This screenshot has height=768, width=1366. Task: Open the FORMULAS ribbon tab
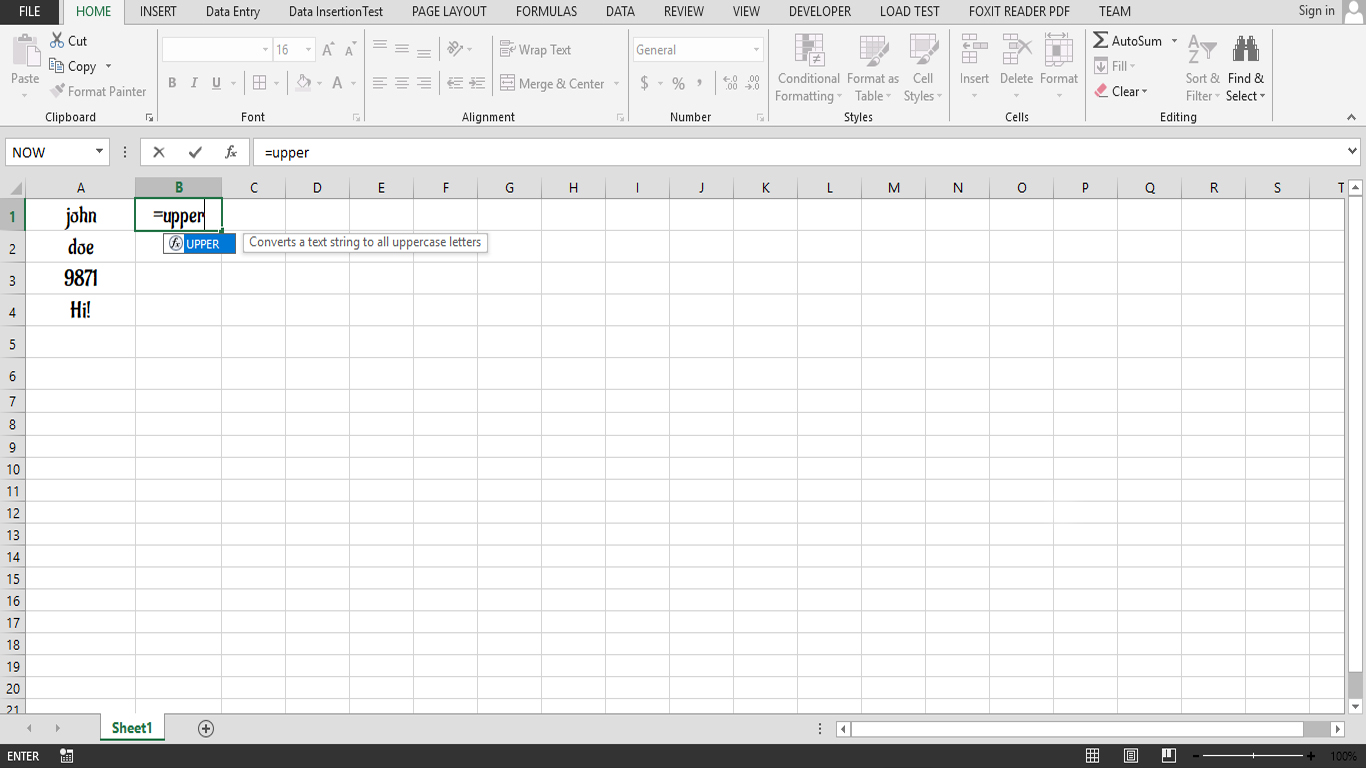click(x=546, y=12)
